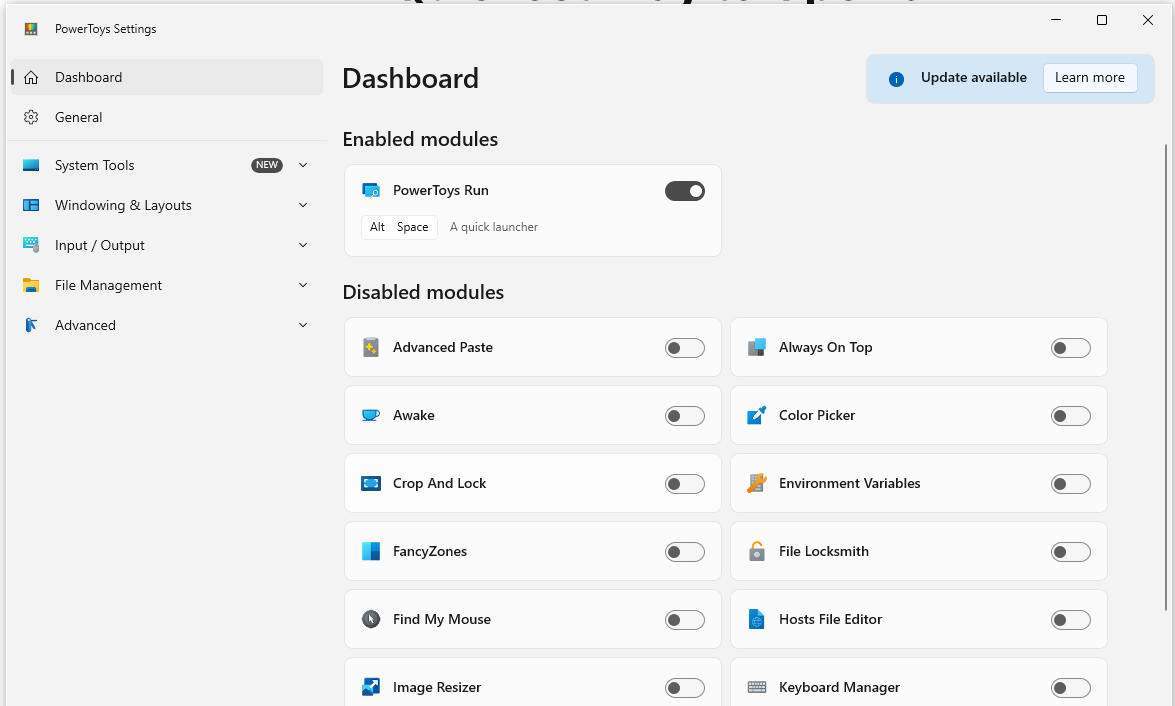Click the vertical scrollbar thumb
Screen dimensions: 1175x706
[1166, 377]
